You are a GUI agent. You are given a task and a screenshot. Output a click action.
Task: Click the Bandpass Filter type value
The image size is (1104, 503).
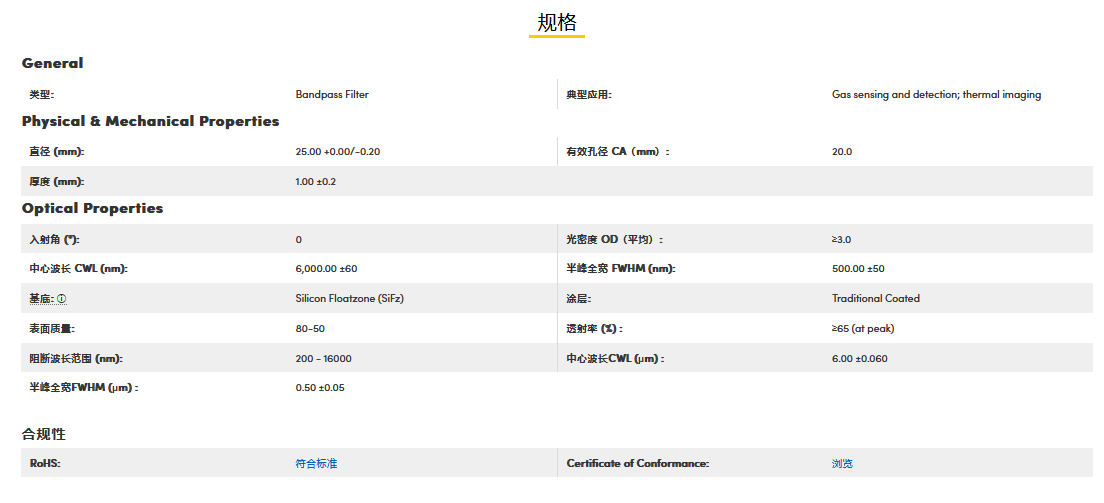(x=332, y=95)
